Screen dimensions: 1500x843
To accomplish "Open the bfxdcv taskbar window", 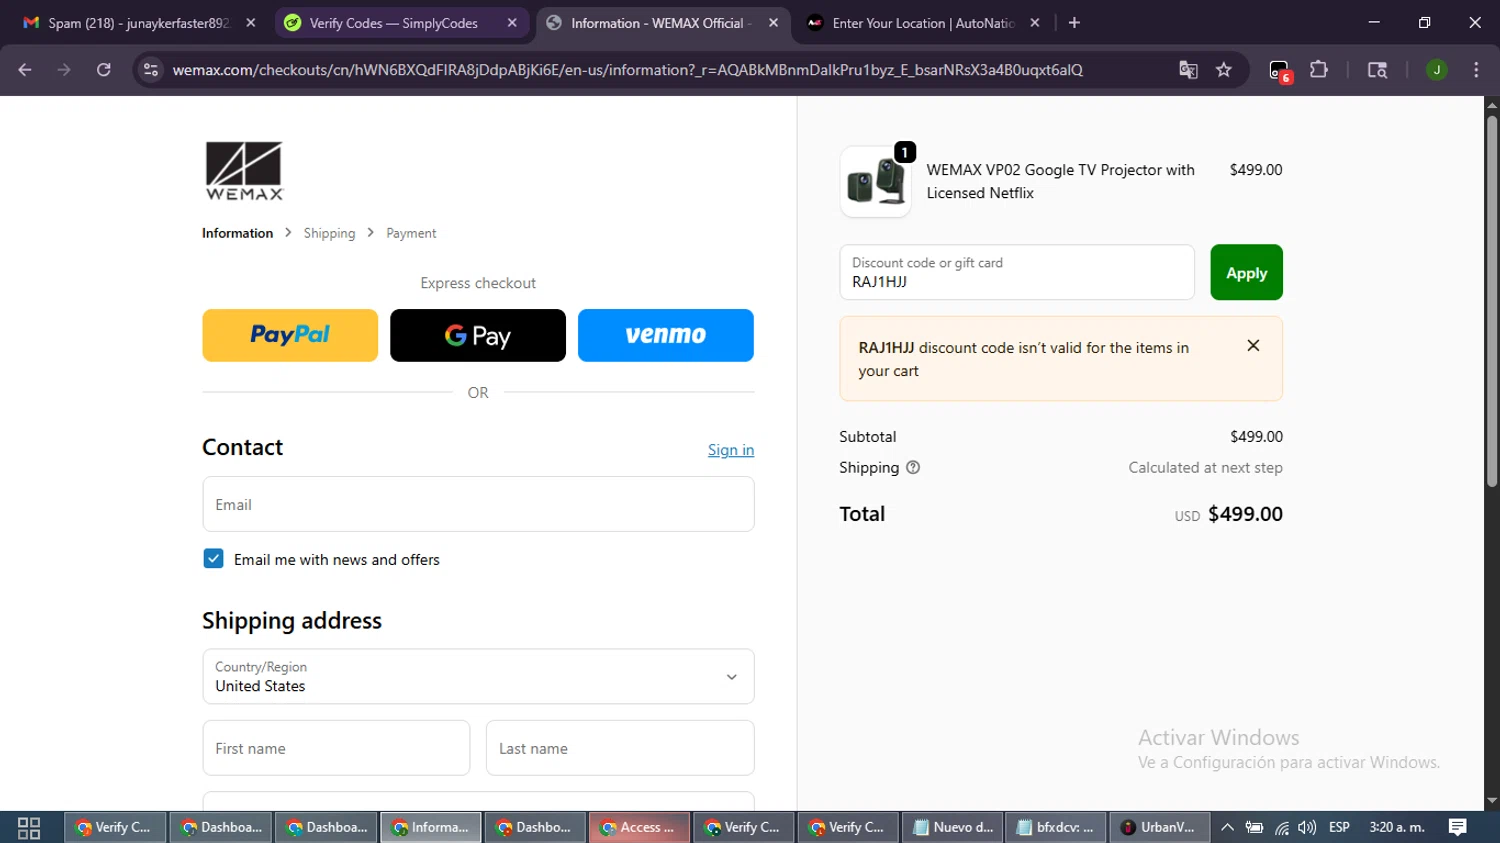I will point(1056,827).
